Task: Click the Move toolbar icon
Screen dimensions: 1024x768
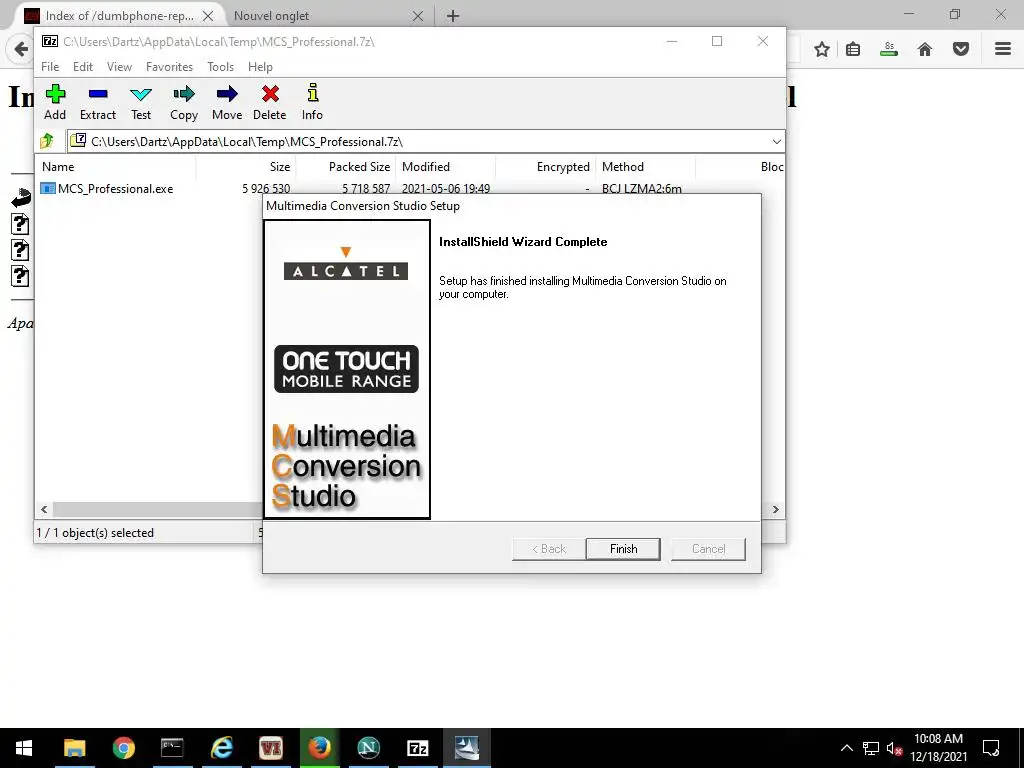Action: tap(227, 95)
